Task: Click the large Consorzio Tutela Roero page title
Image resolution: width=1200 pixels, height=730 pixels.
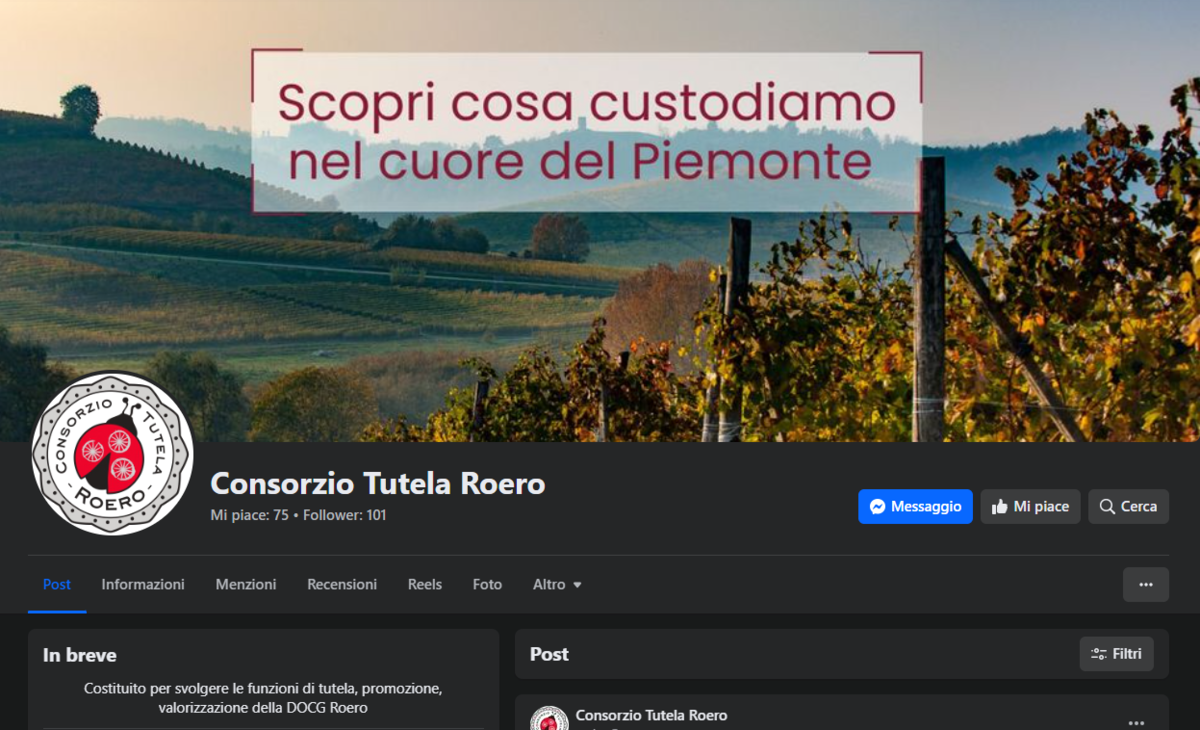Action: pos(377,484)
